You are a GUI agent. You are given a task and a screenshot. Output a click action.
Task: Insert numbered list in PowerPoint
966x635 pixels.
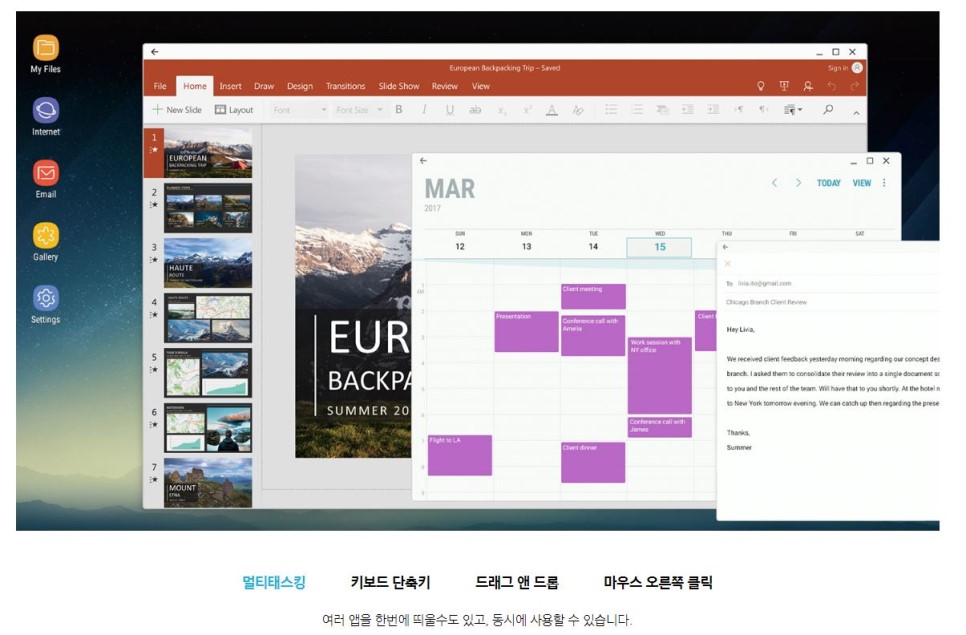click(637, 110)
